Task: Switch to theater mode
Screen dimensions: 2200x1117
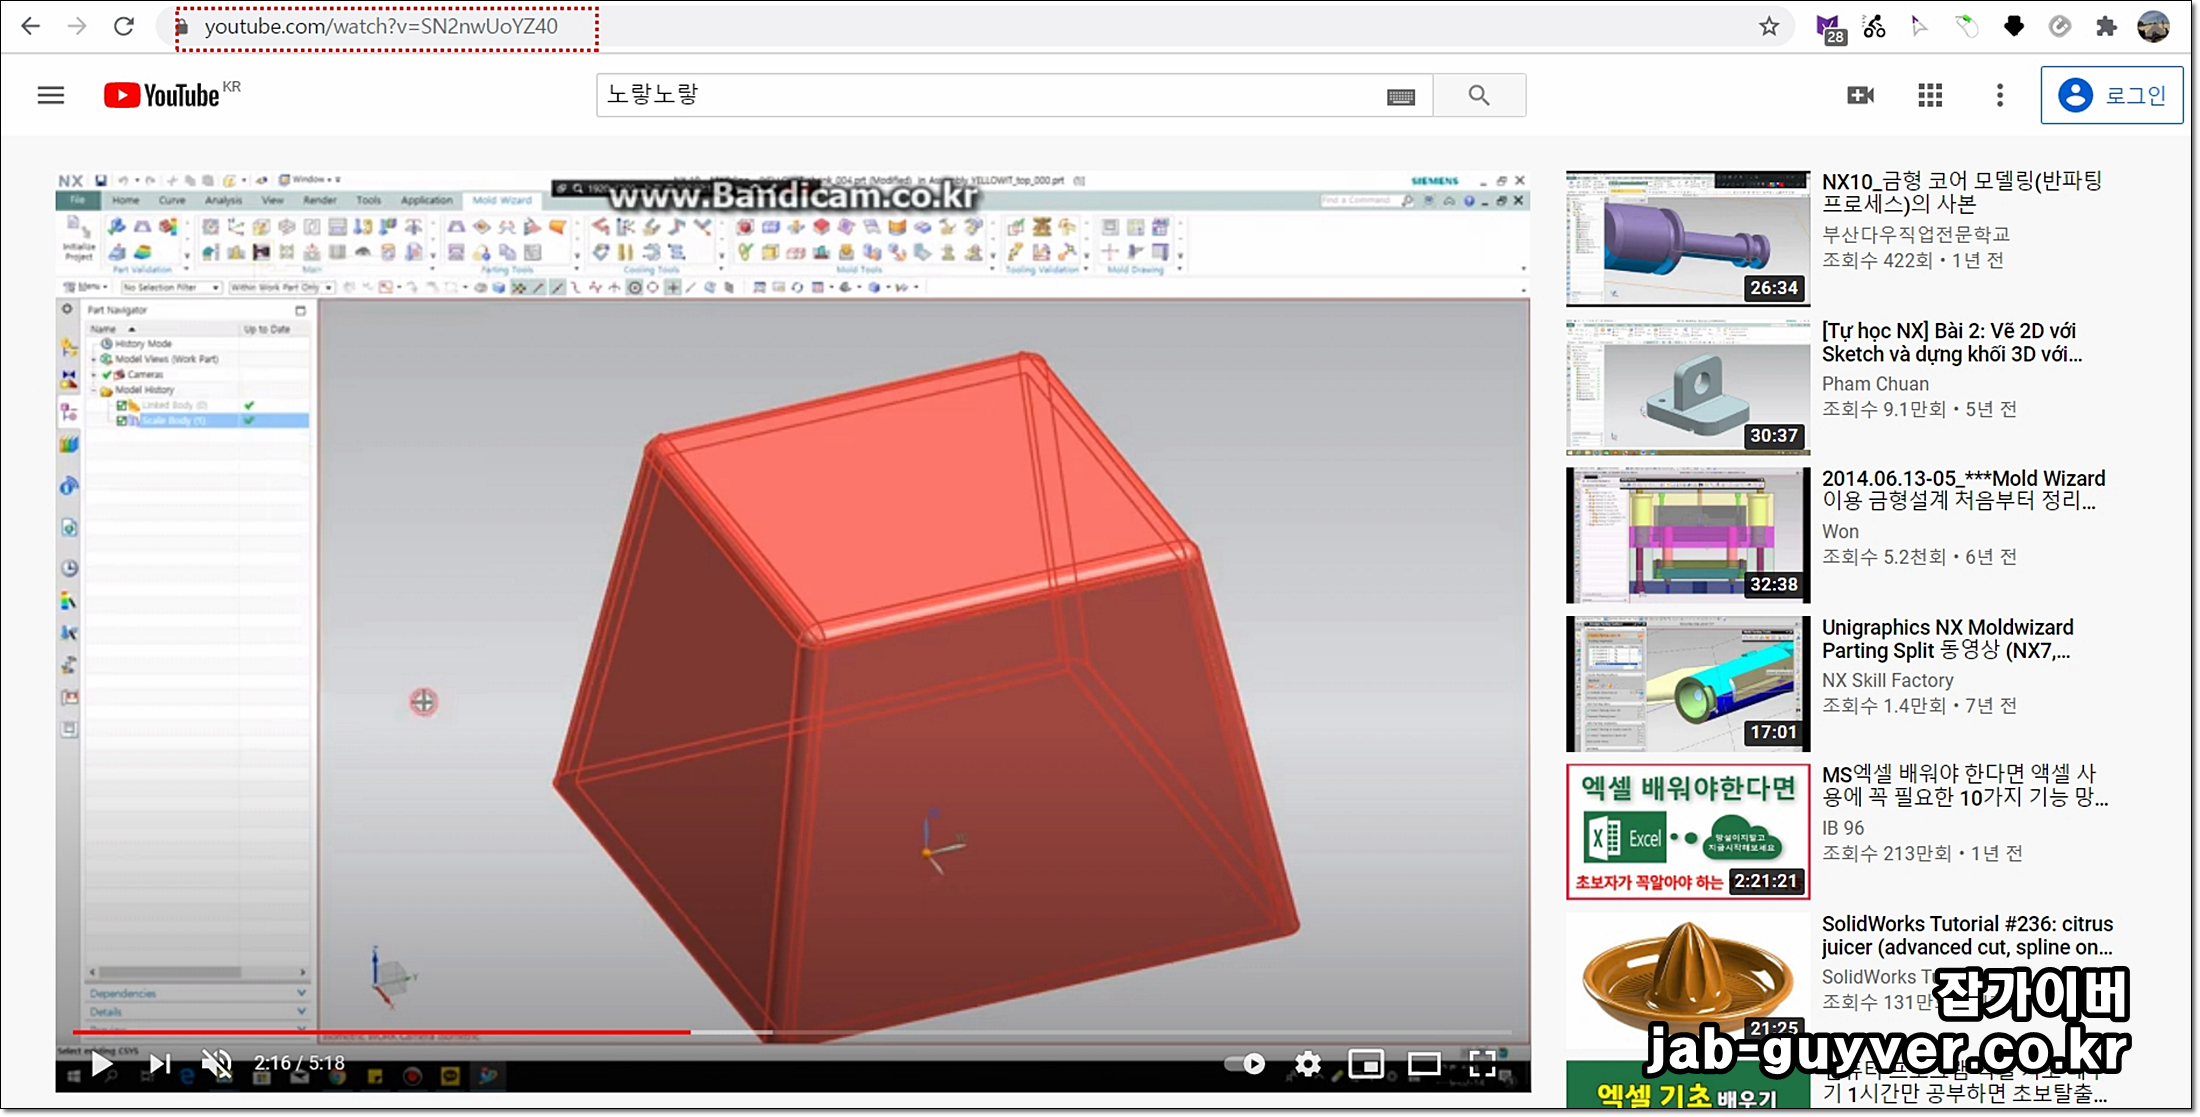Action: point(1424,1064)
